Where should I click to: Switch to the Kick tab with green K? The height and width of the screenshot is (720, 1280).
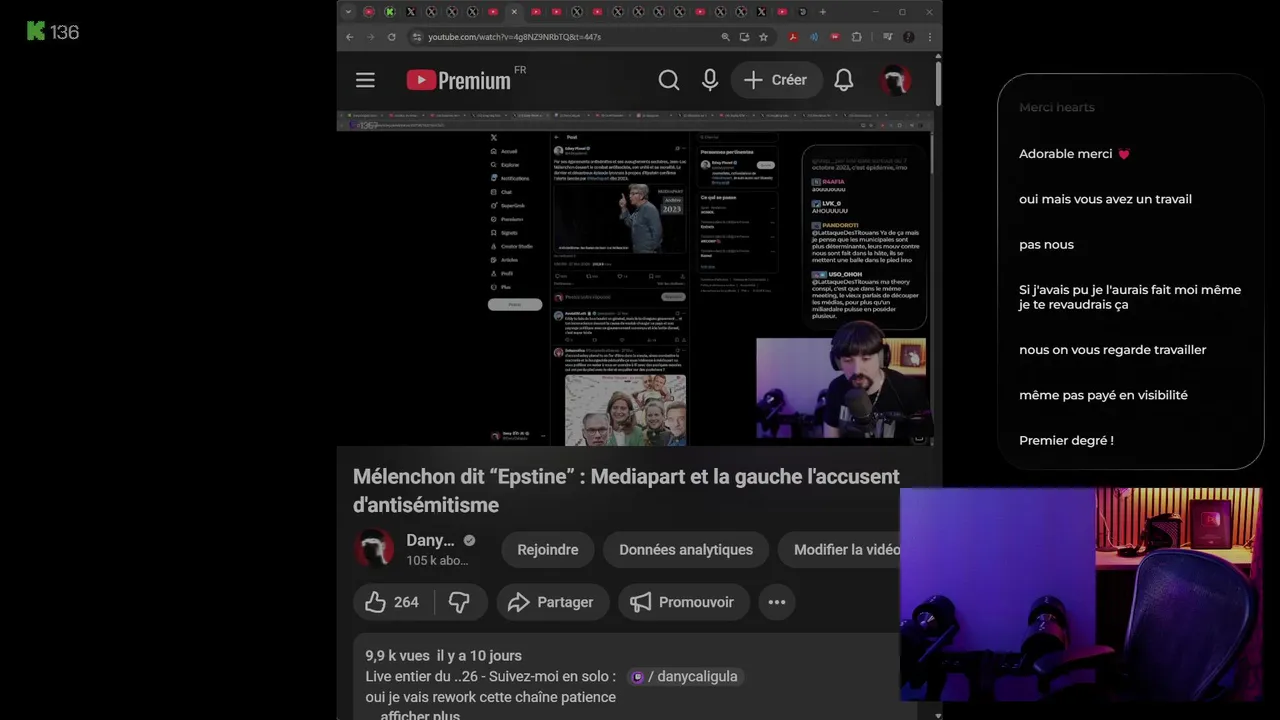390,12
